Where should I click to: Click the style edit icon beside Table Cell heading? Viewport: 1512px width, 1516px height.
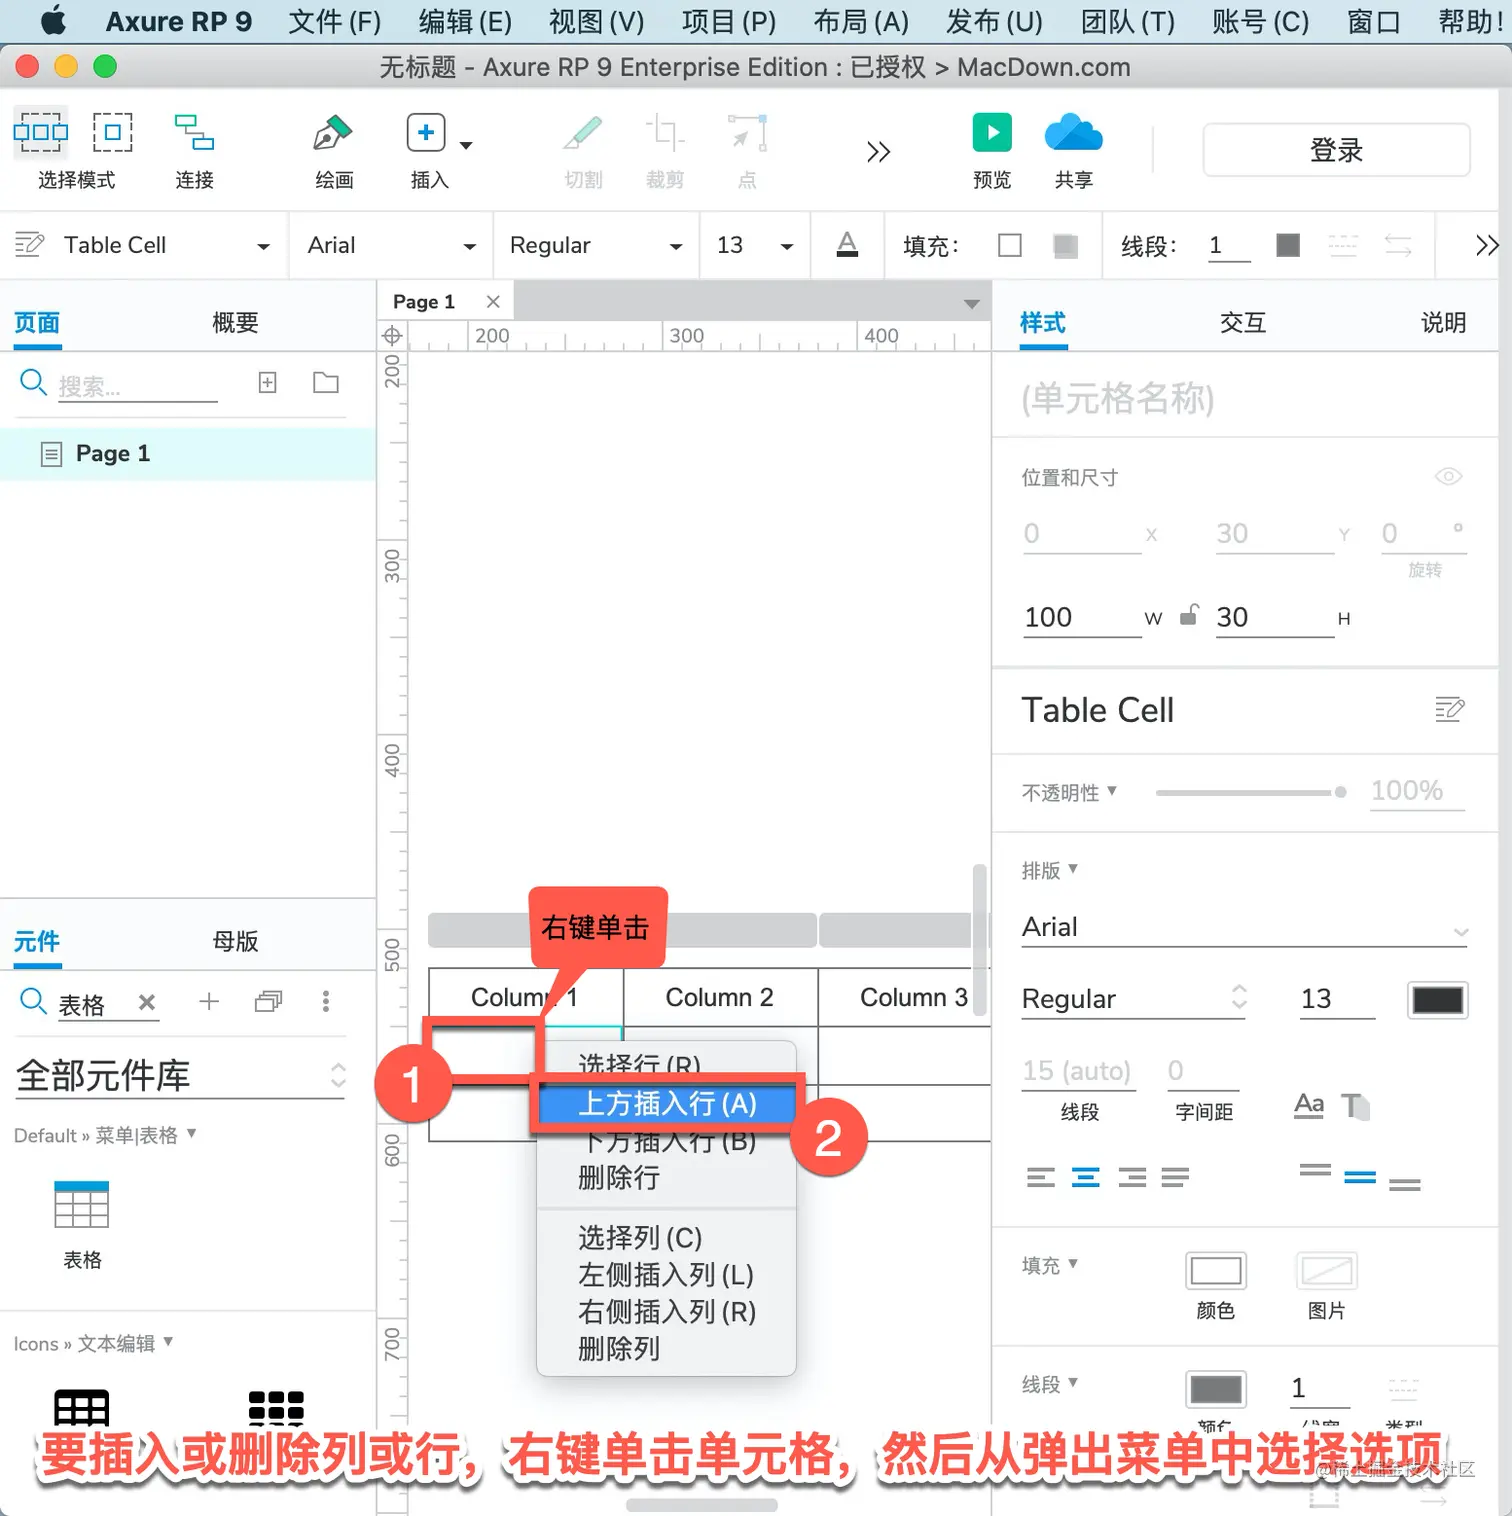click(1449, 710)
